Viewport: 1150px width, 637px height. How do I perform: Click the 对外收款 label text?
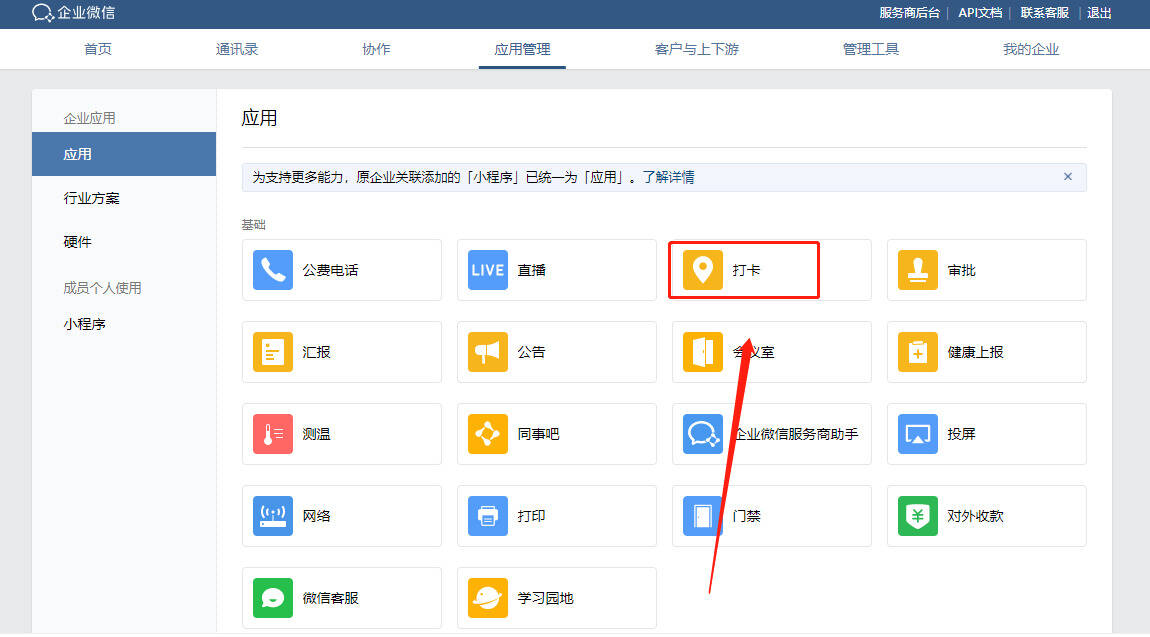pyautogui.click(x=975, y=517)
